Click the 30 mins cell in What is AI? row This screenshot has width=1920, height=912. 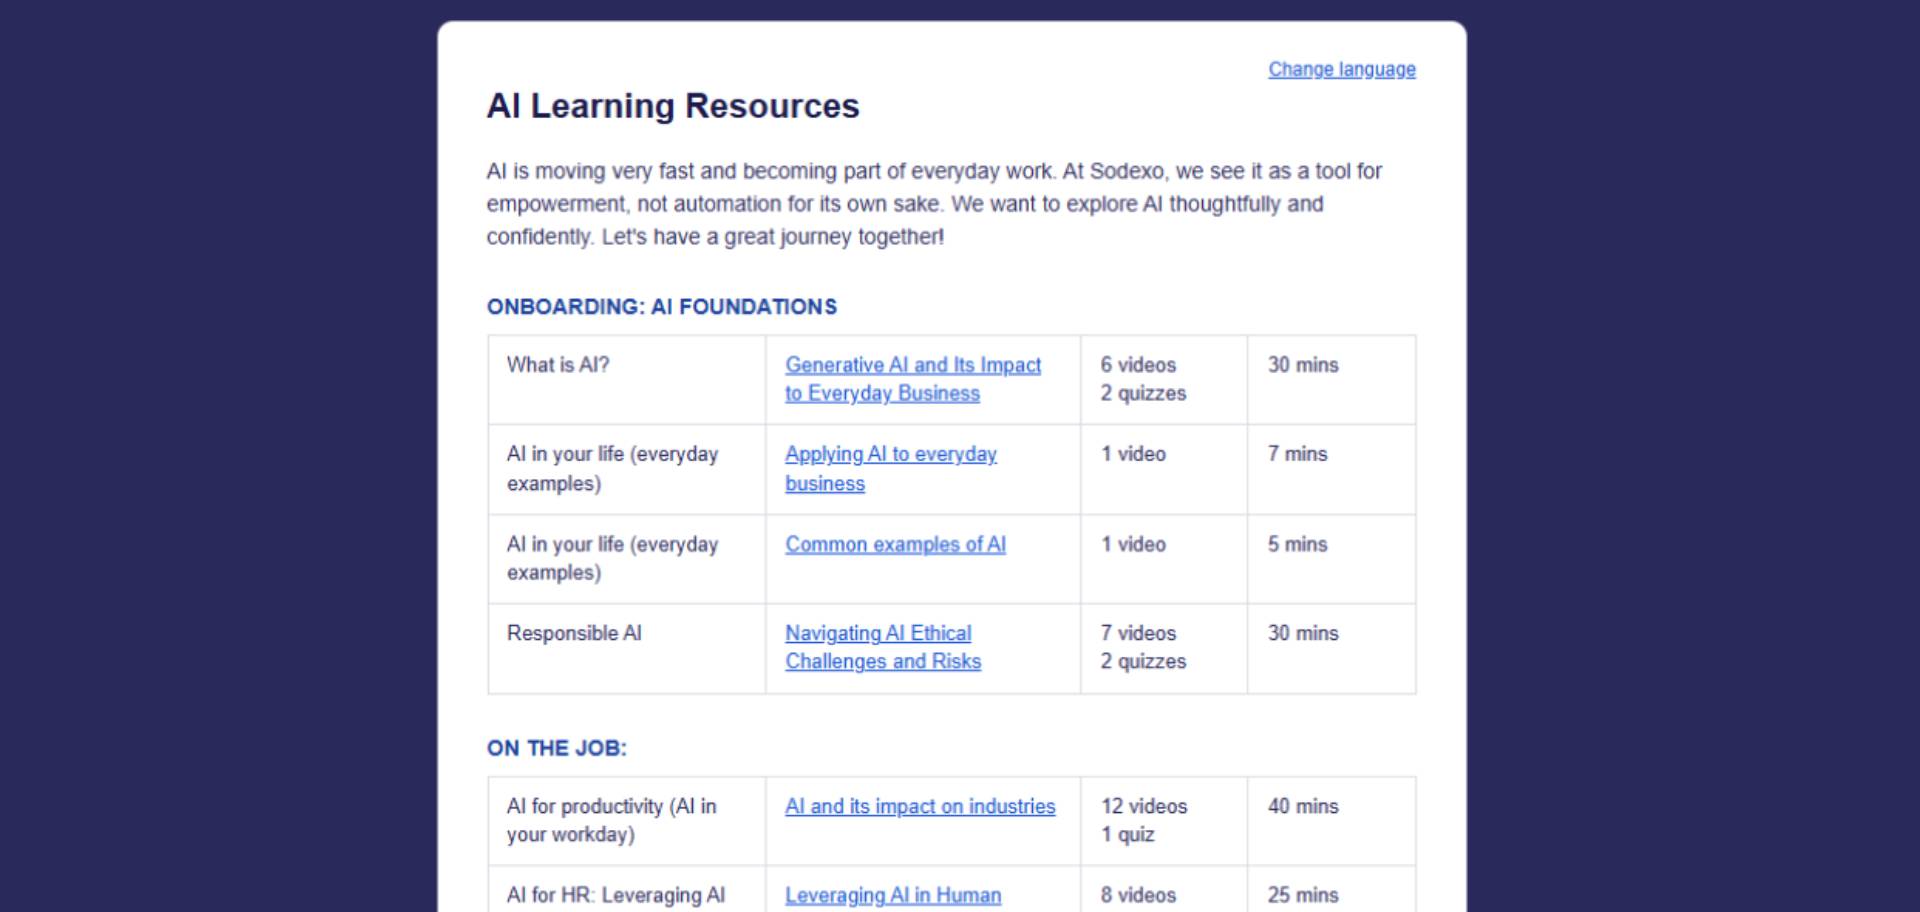pos(1331,380)
